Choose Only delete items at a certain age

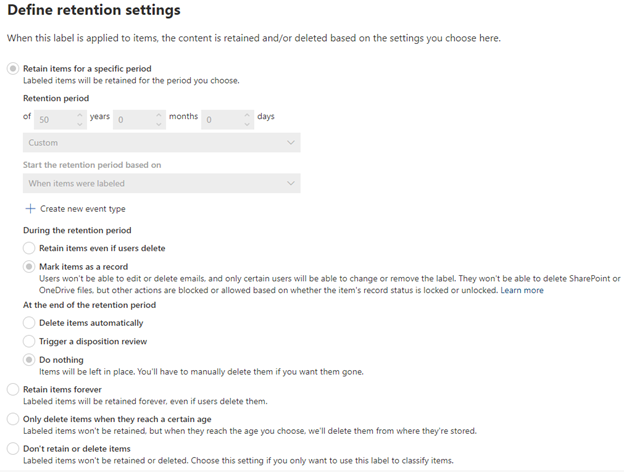(x=13, y=419)
